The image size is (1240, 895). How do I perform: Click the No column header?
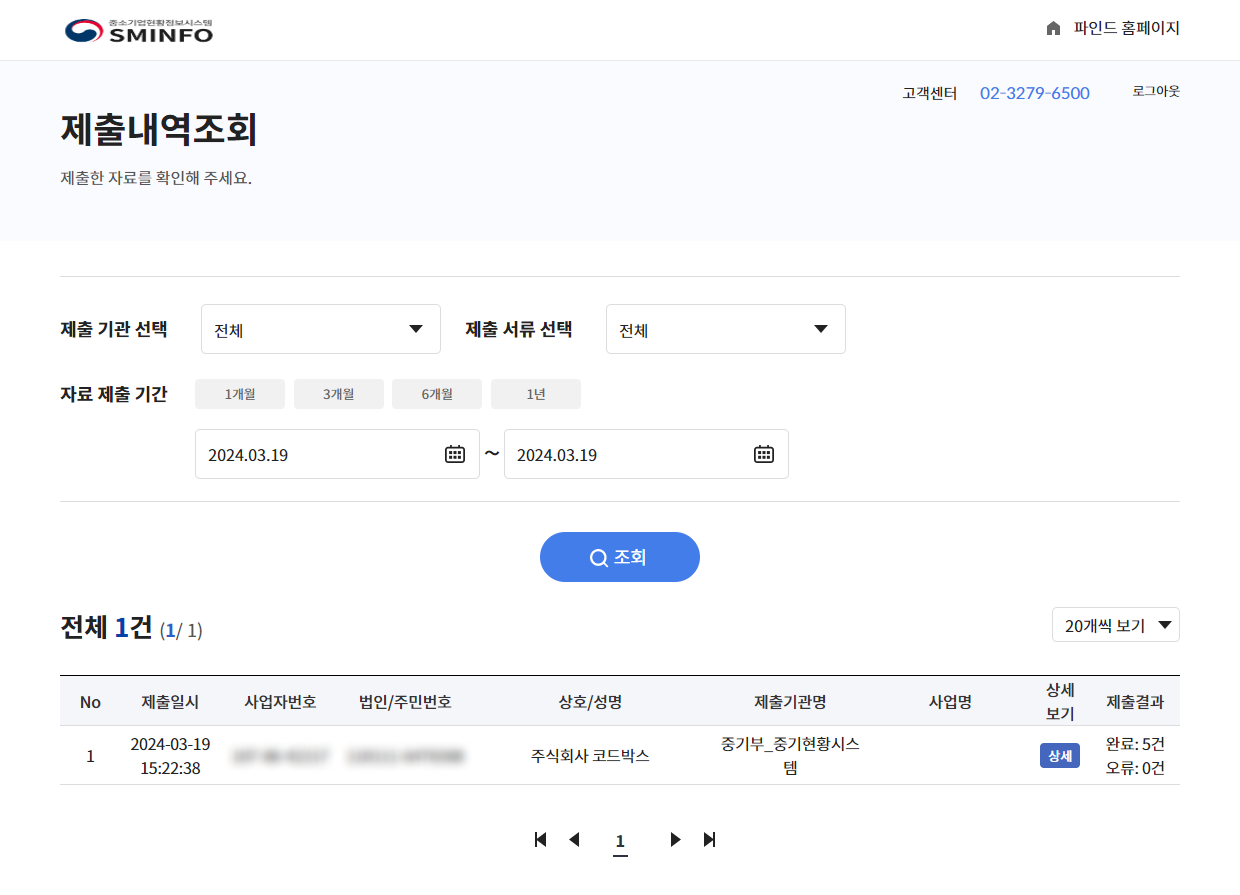pyautogui.click(x=90, y=702)
